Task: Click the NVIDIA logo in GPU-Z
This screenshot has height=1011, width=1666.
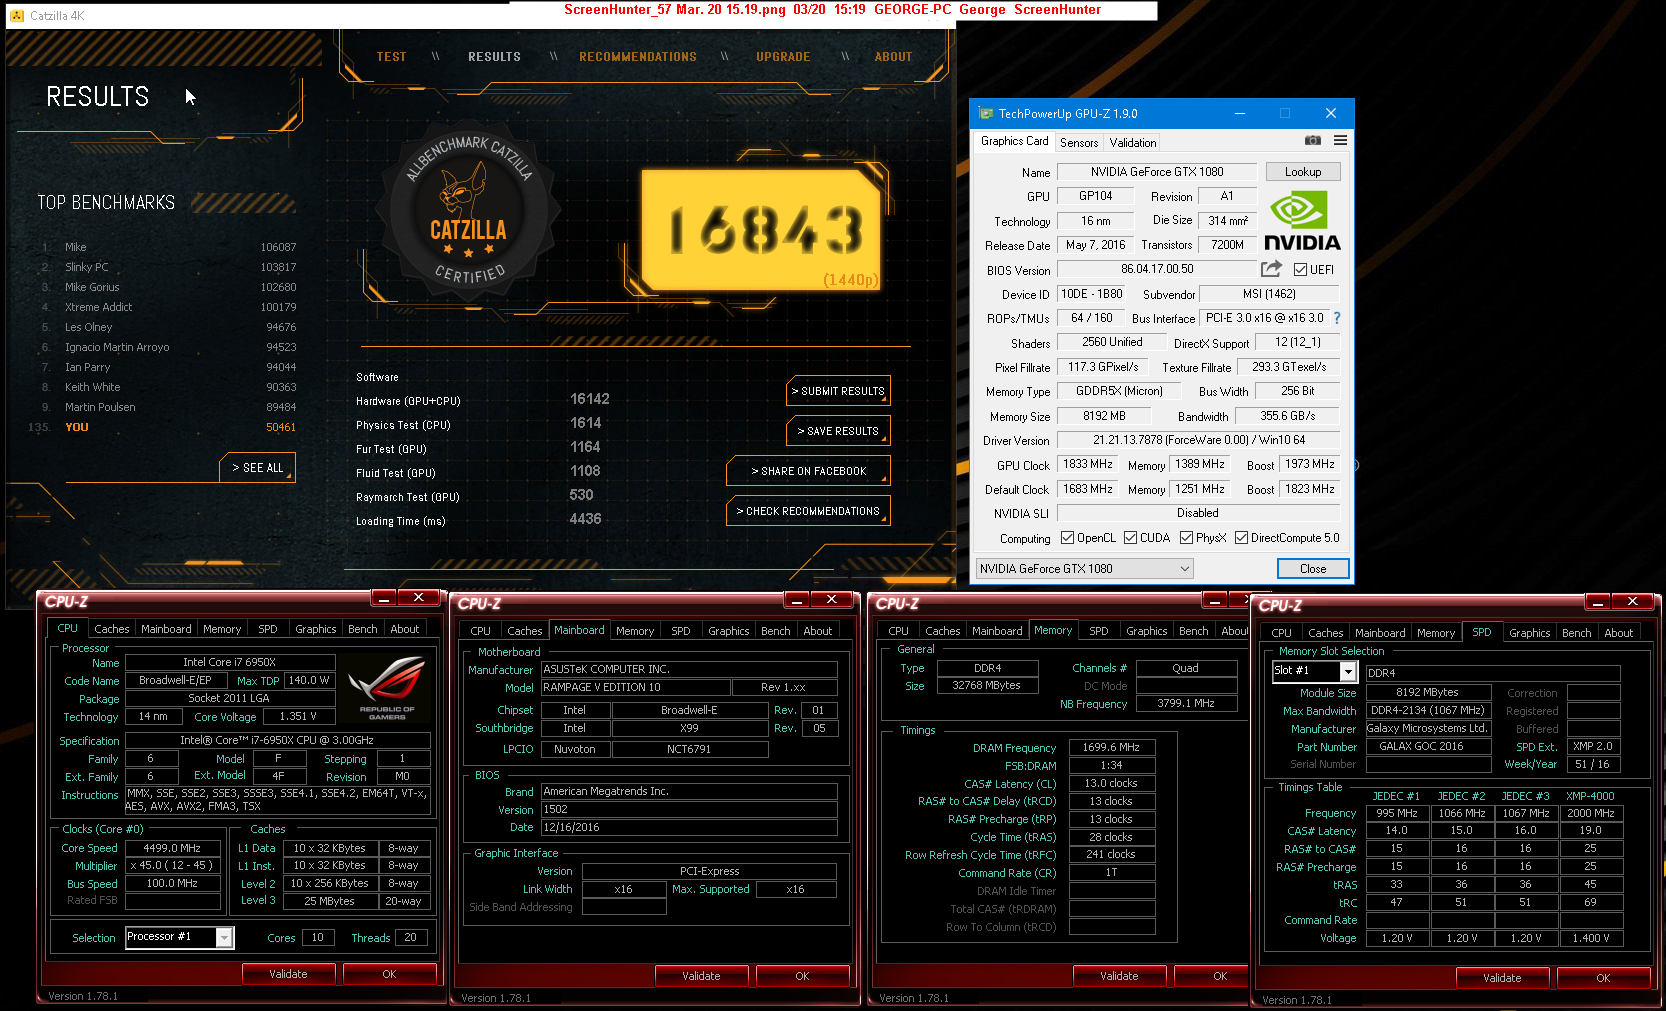Action: (x=1302, y=221)
